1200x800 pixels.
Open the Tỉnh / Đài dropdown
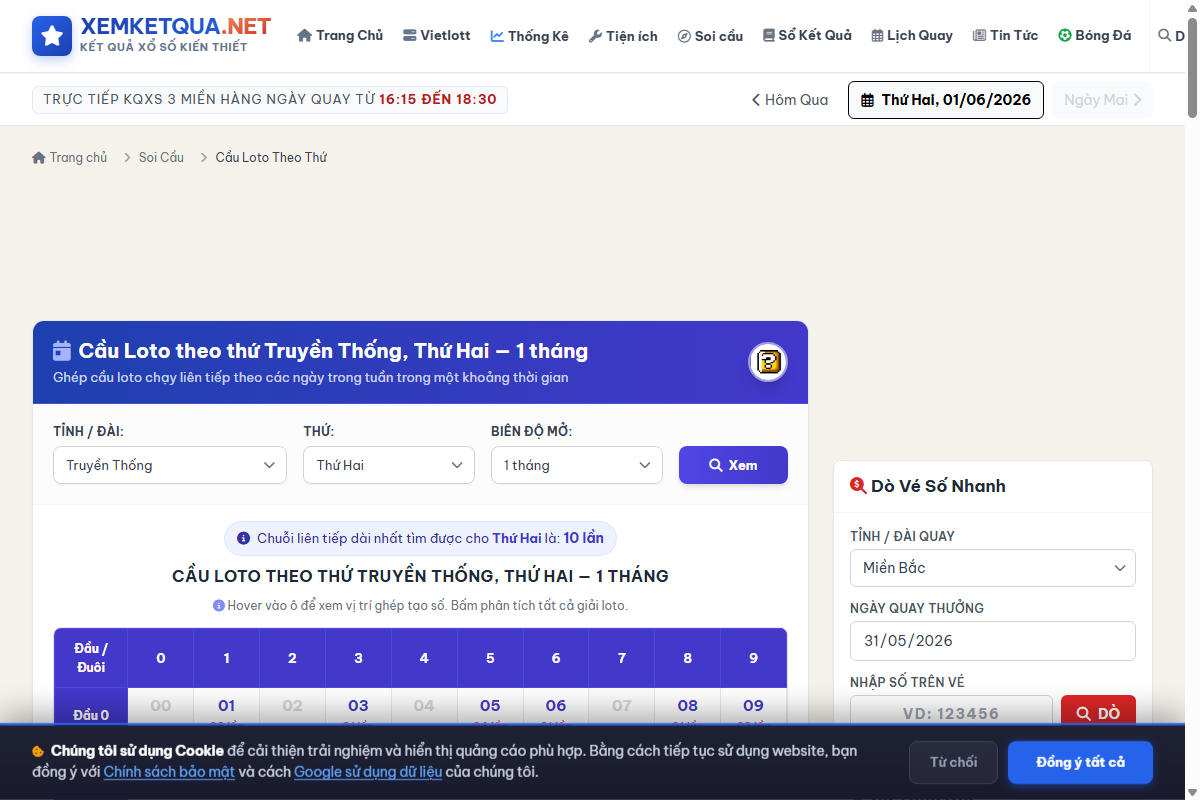pyautogui.click(x=170, y=465)
